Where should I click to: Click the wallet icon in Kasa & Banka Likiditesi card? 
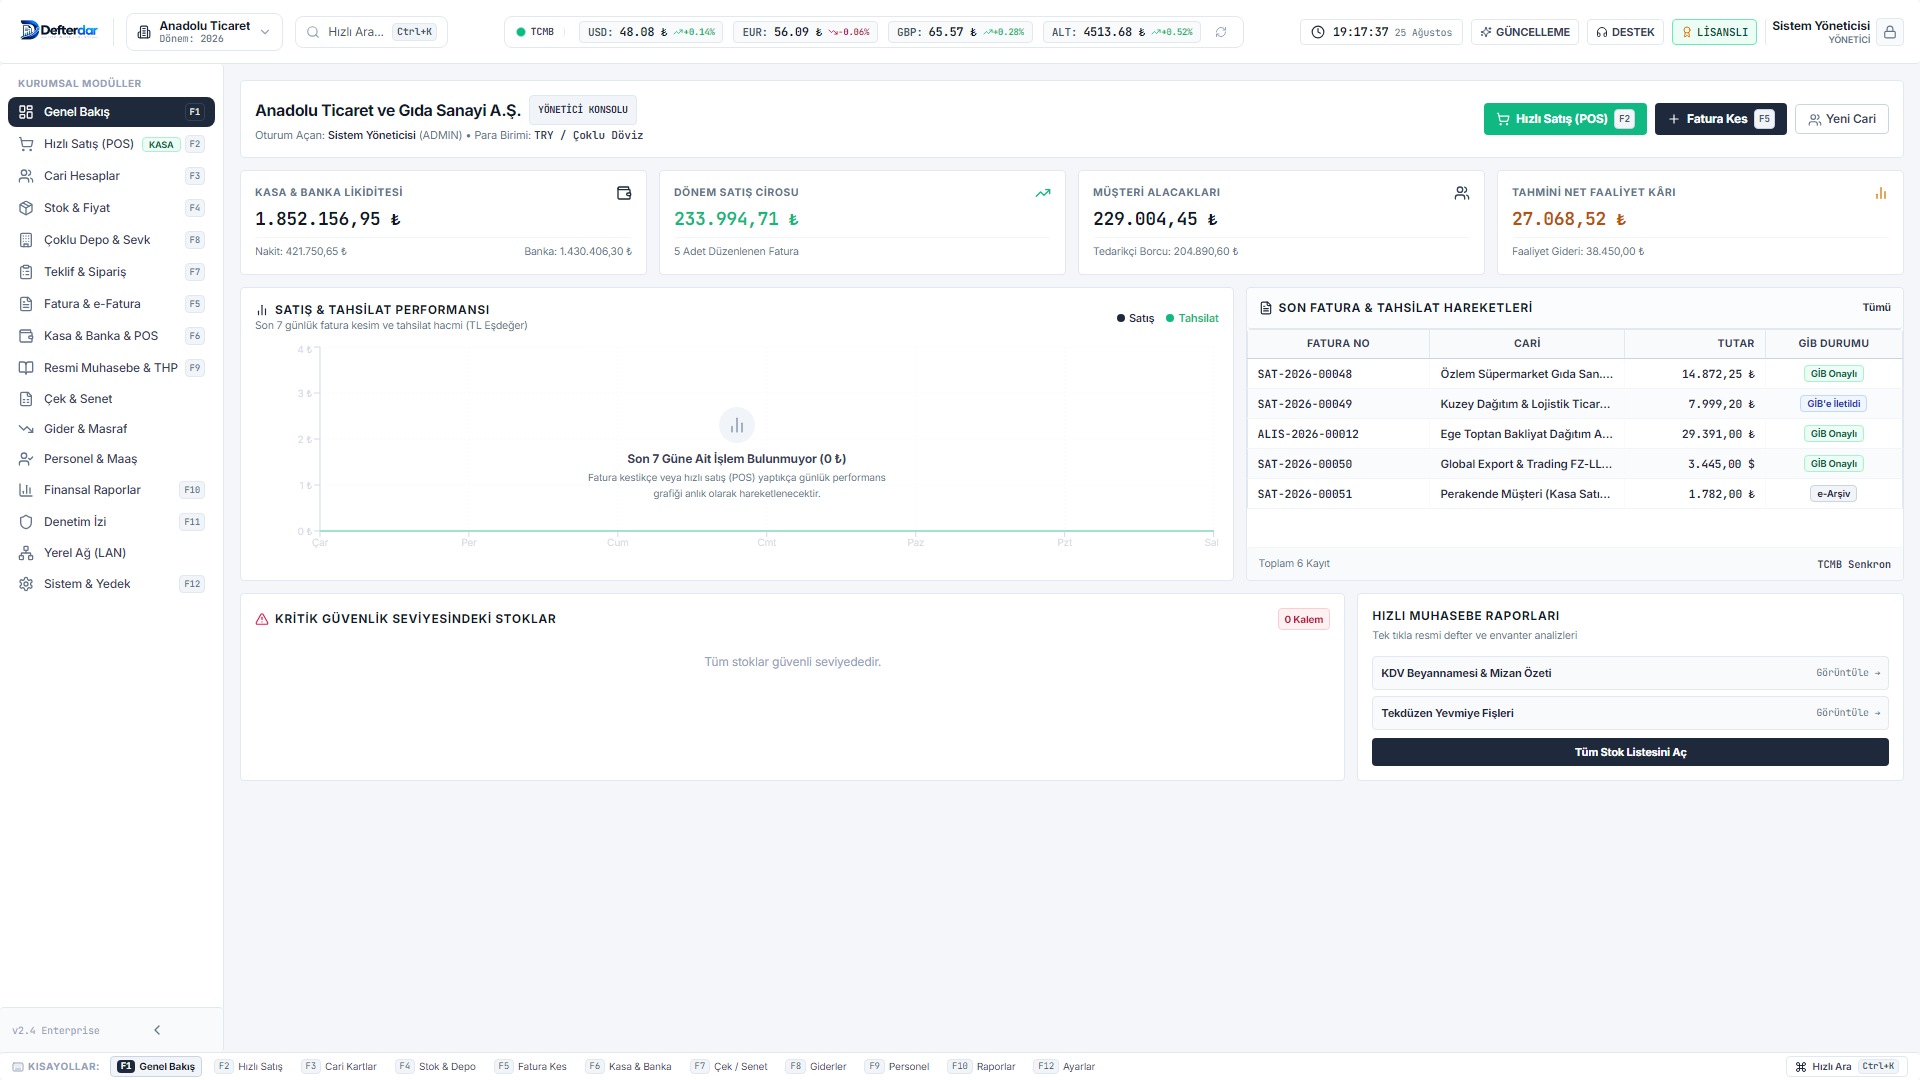(x=624, y=193)
